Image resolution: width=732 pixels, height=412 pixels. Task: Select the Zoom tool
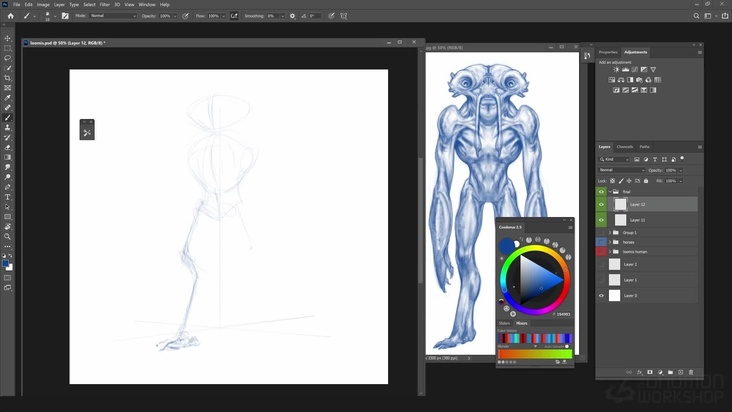pos(7,237)
